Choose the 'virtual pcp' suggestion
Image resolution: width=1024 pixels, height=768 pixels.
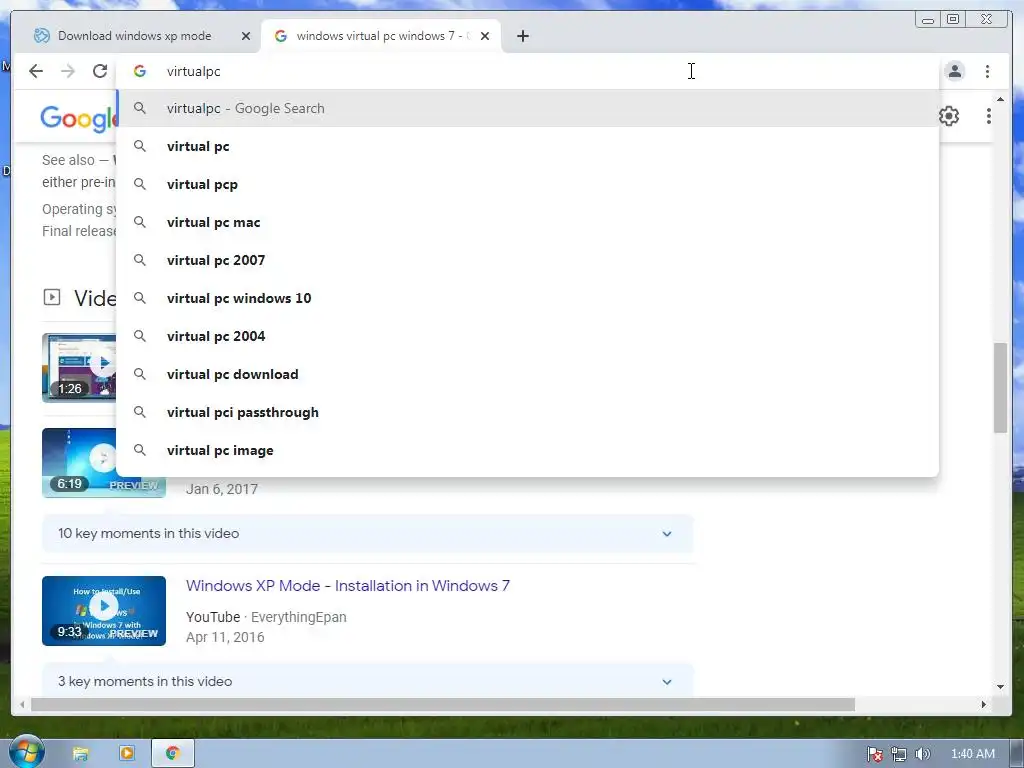[x=528, y=184]
